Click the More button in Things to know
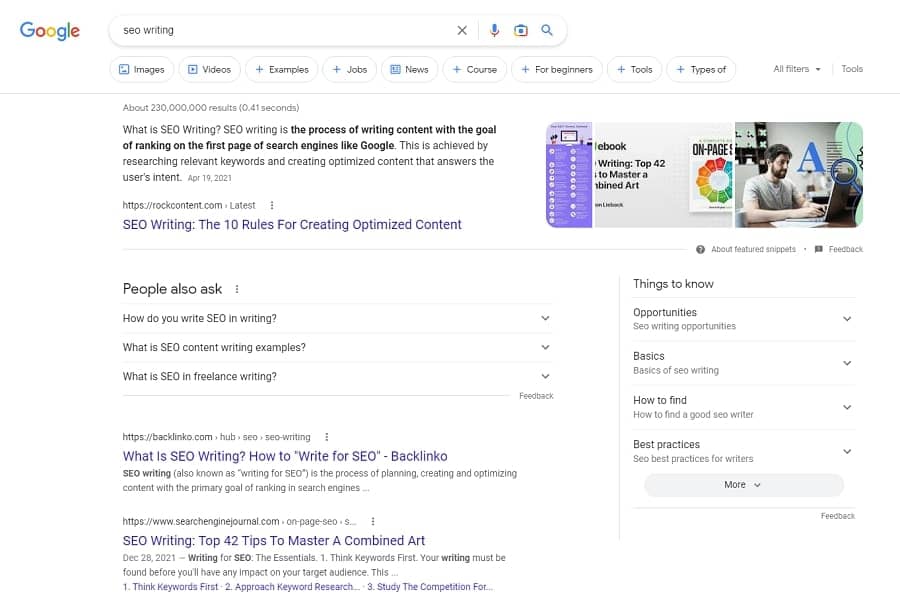 pos(744,485)
